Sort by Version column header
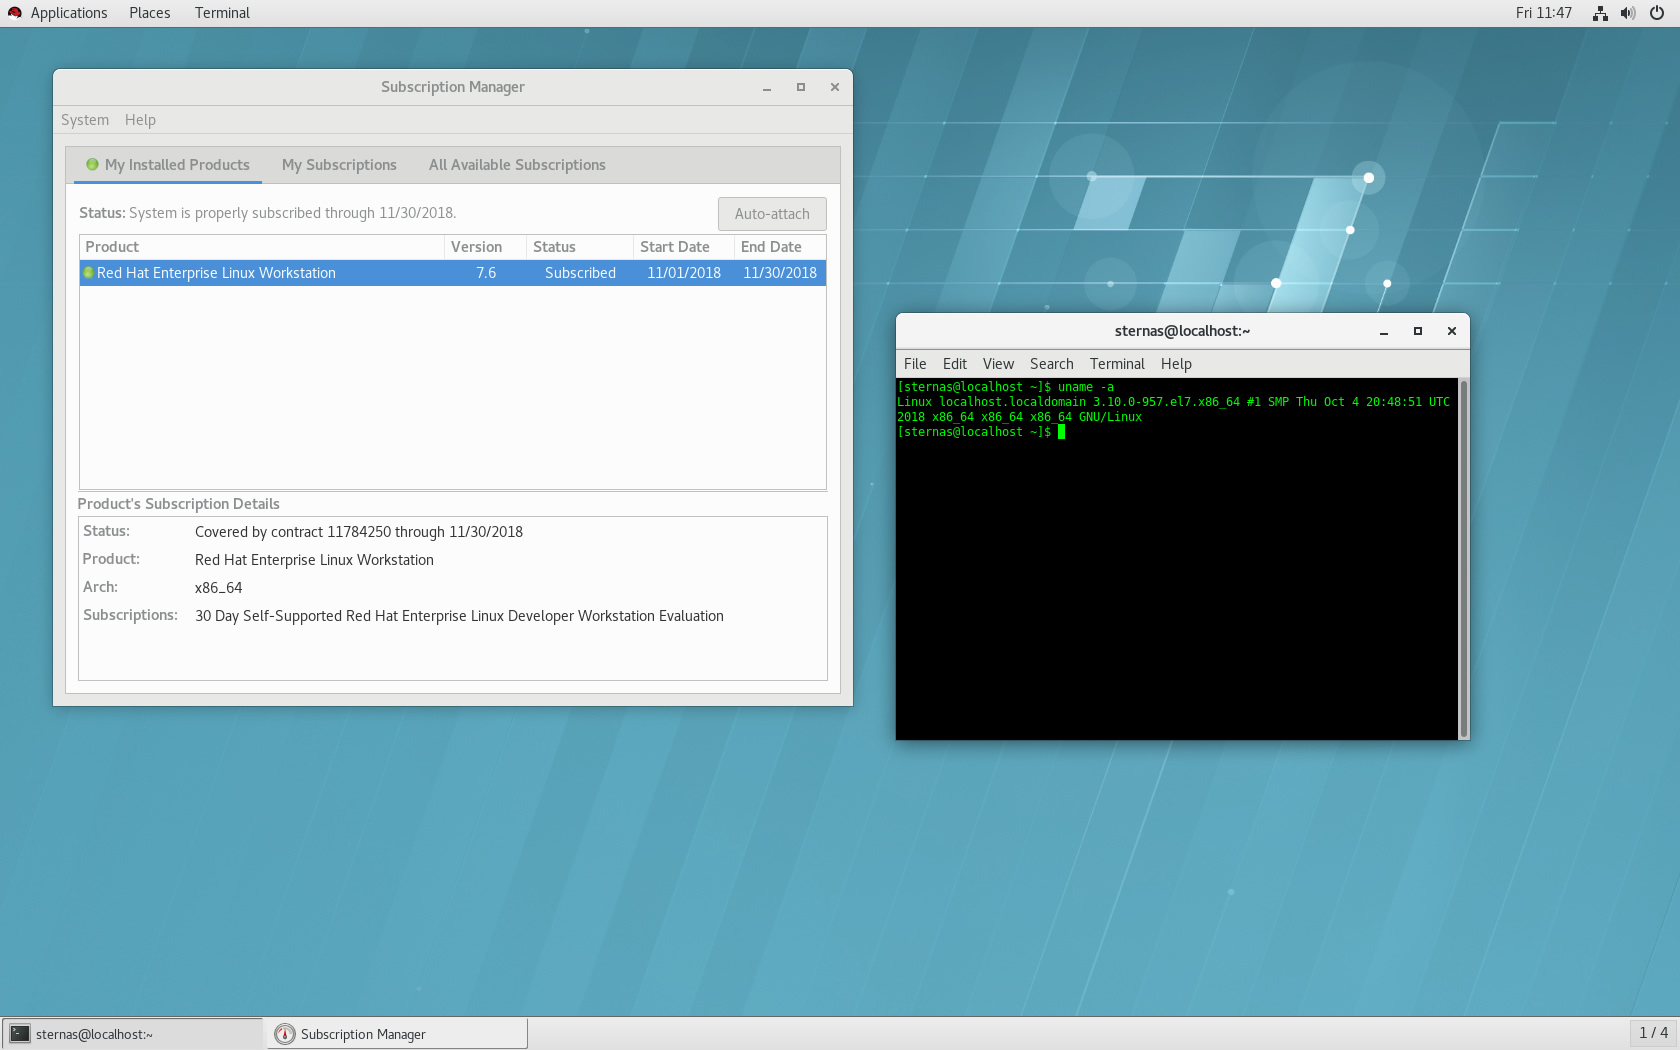 [x=486, y=247]
